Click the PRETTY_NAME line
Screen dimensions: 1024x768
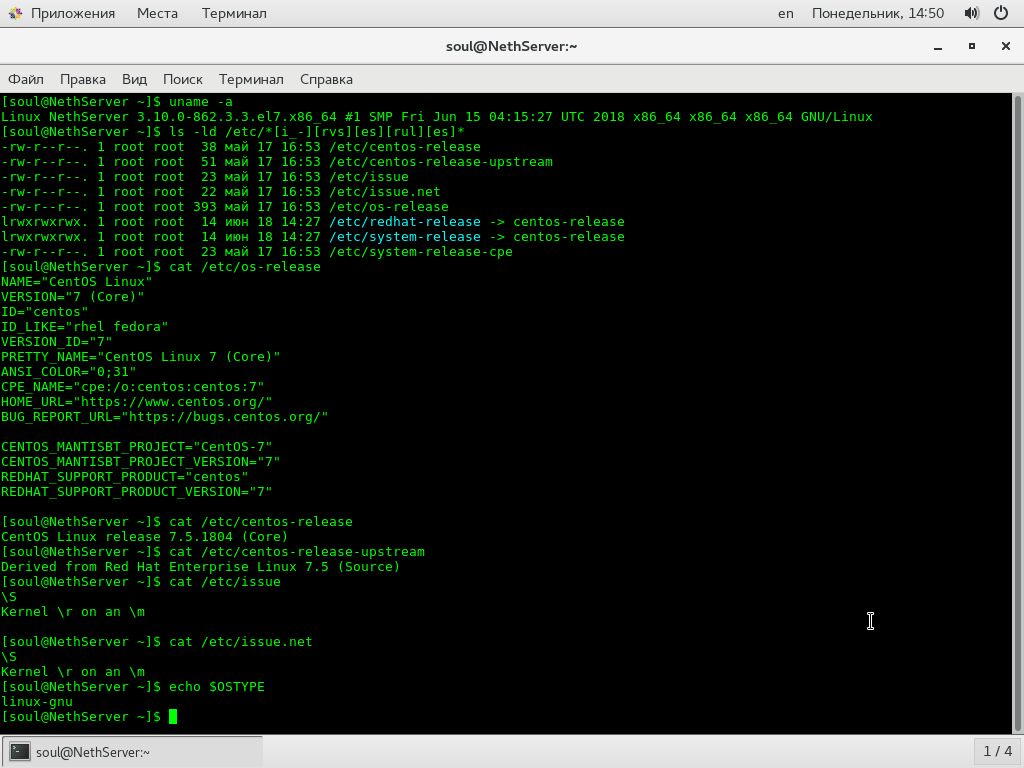pos(140,357)
